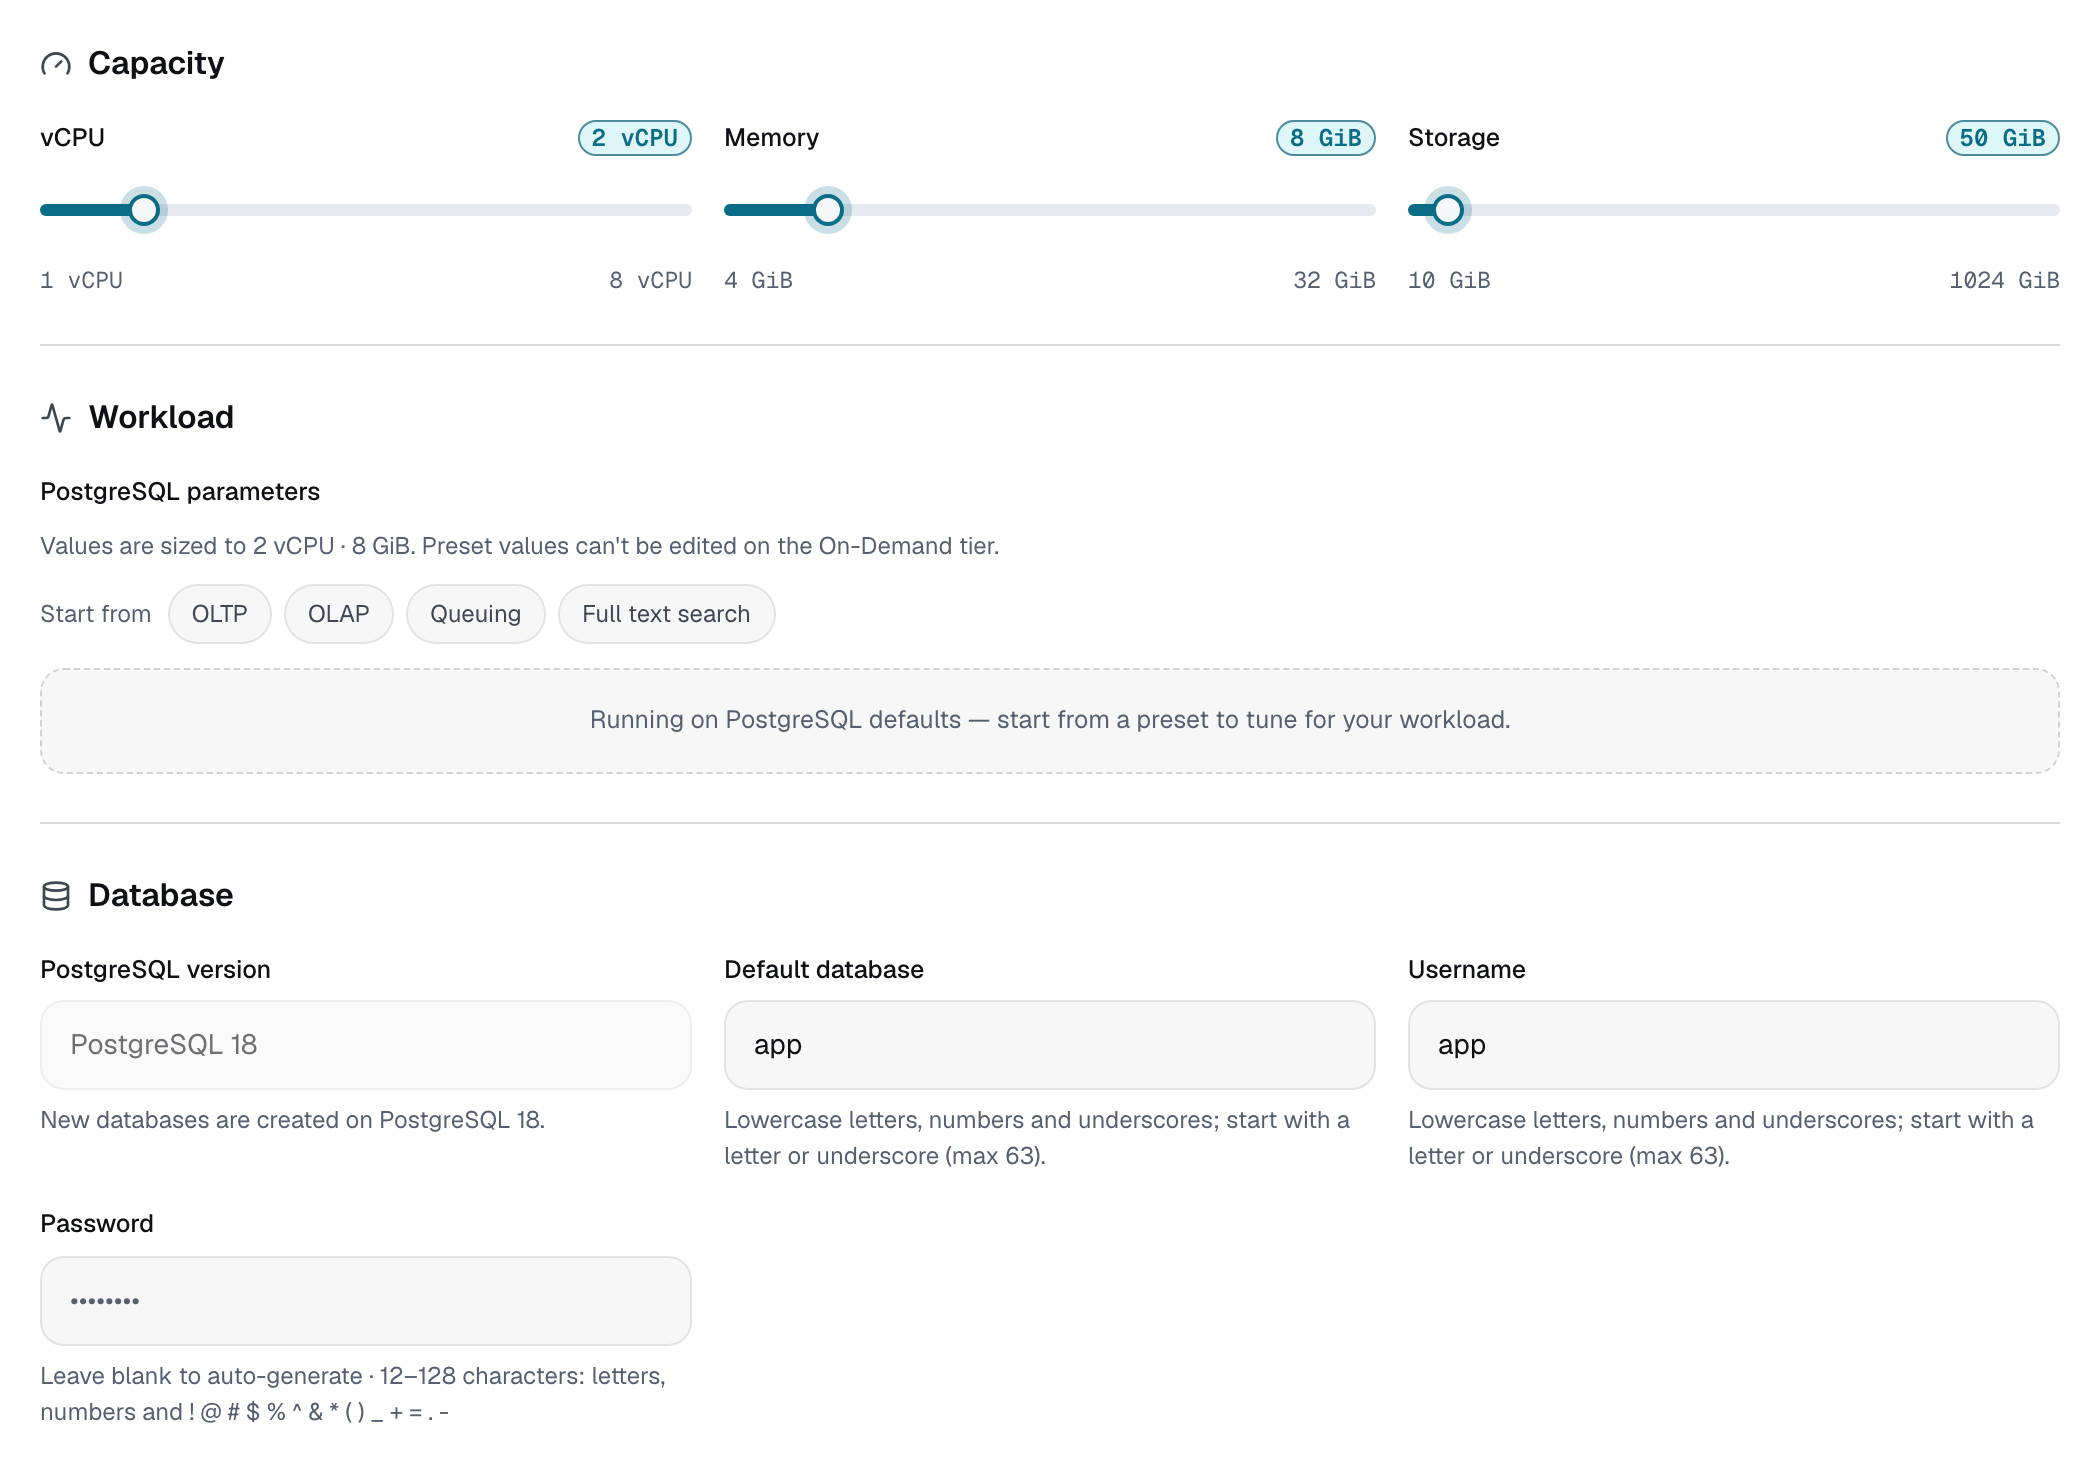The image size is (2100, 1470).
Task: Click the 1024 GiB maximum label
Action: click(2005, 280)
